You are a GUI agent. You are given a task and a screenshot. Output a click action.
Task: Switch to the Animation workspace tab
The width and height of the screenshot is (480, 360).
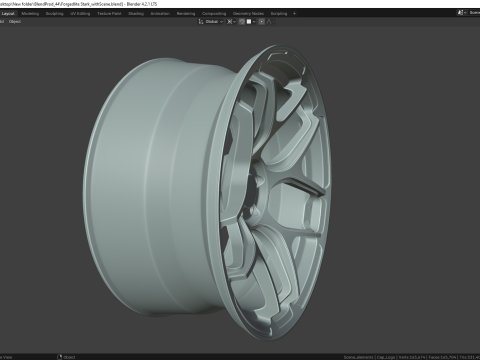[160, 14]
